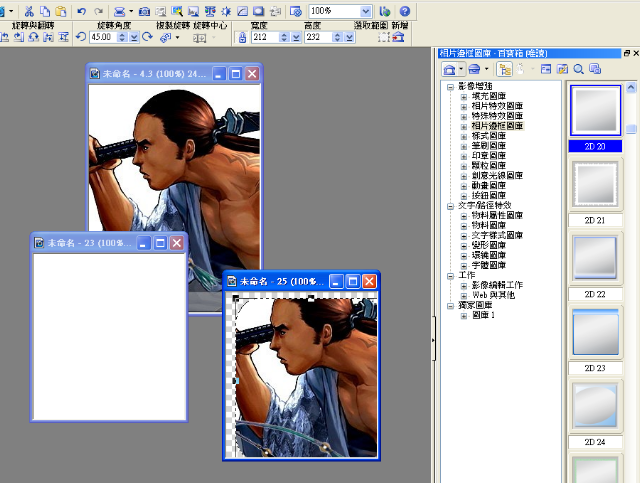This screenshot has width=640, height=483.
Task: Click the first rotate-and-flip icon under 旋轉與翻轉
Action: point(4,38)
